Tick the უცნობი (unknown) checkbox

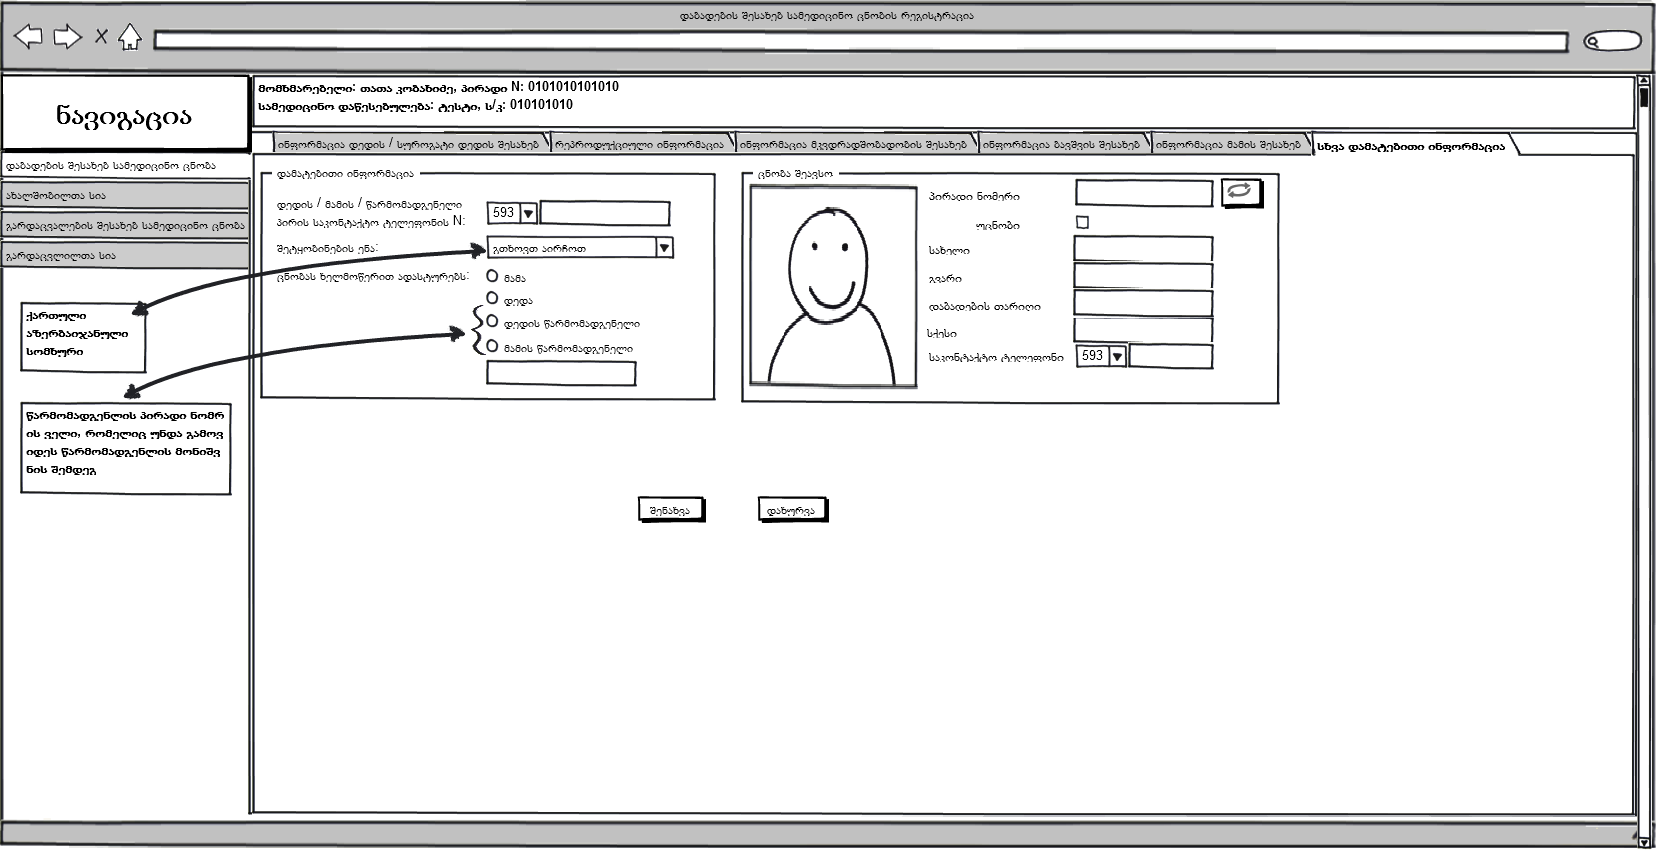point(1082,222)
